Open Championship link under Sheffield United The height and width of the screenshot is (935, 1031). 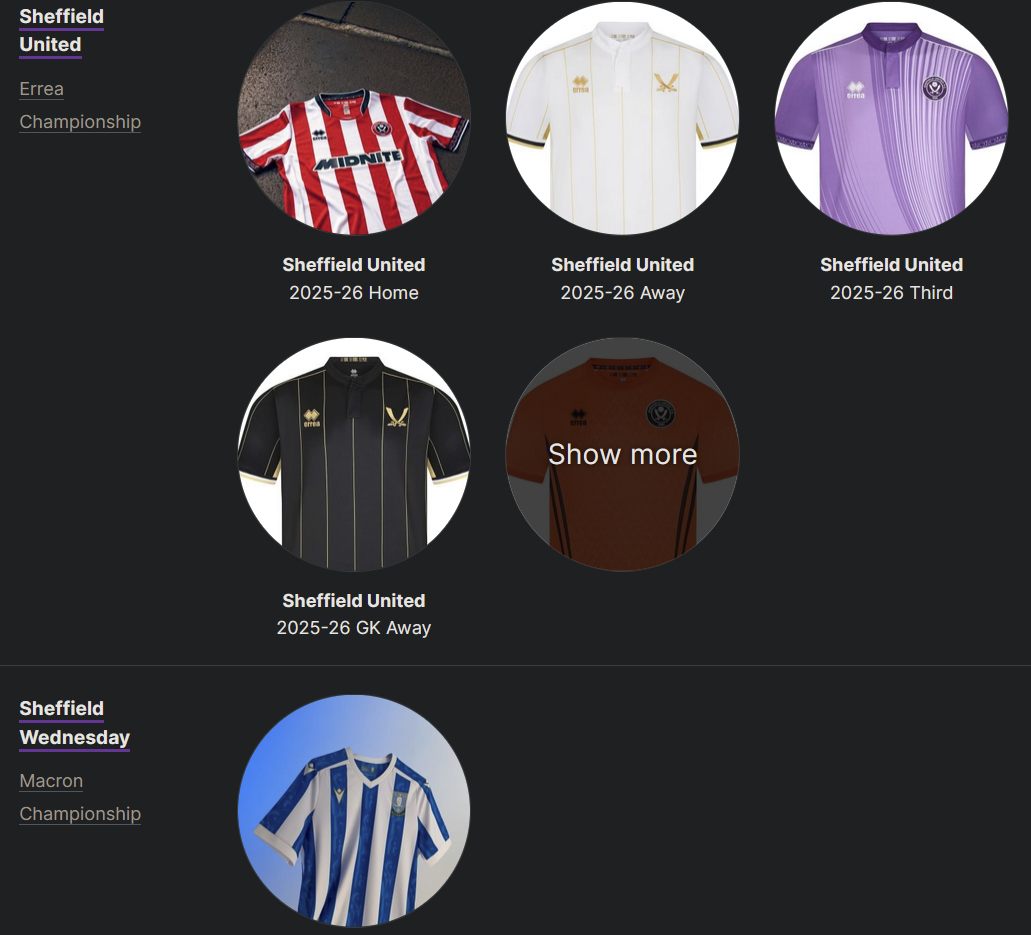80,122
